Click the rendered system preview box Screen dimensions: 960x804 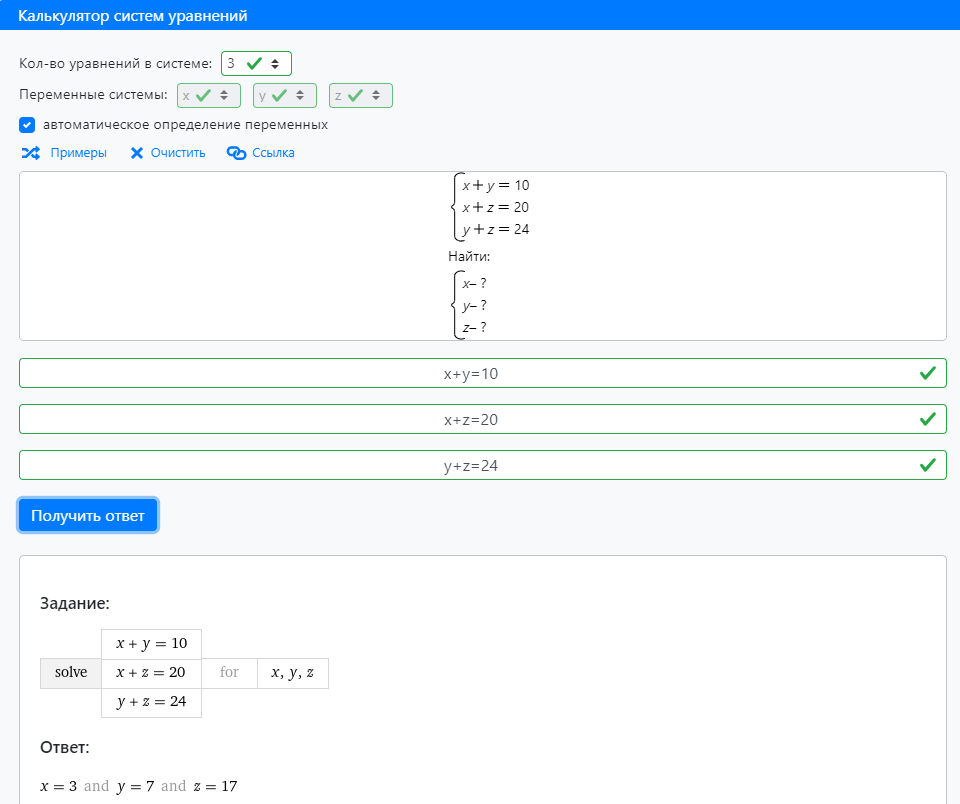482,256
